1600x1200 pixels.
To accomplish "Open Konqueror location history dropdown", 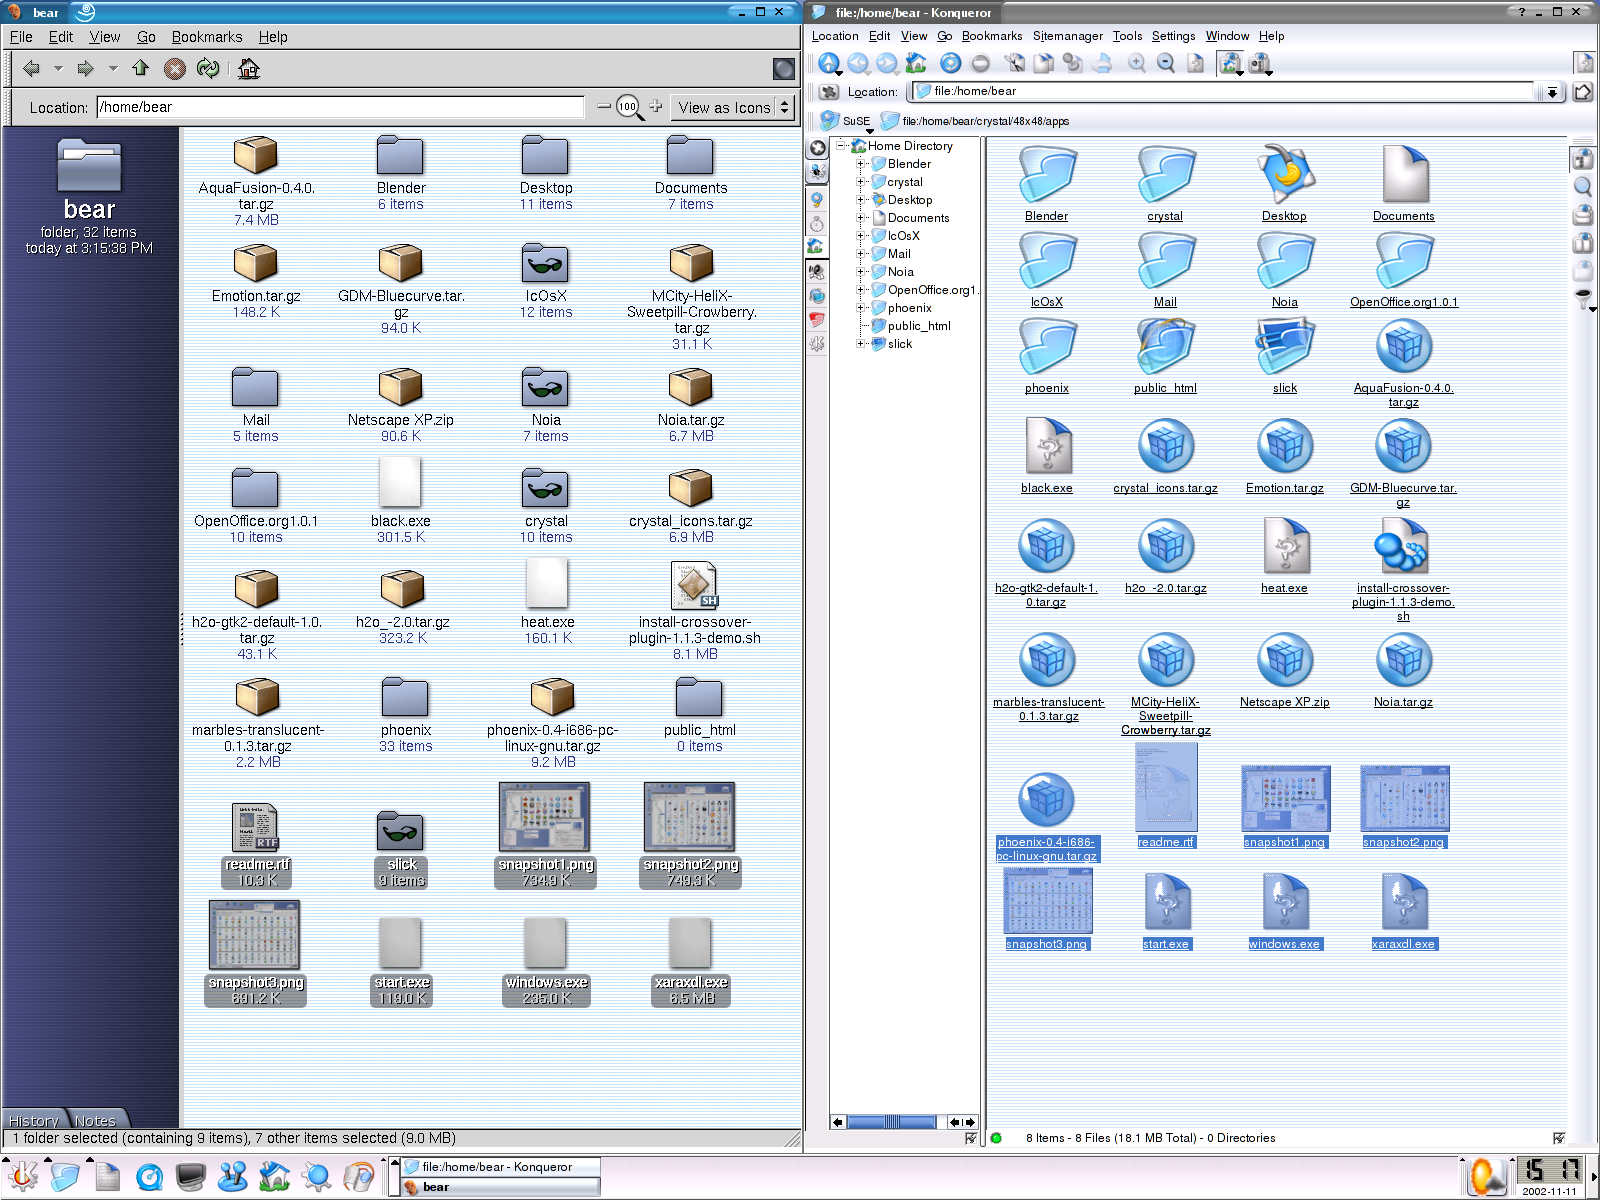I will pyautogui.click(x=1551, y=92).
